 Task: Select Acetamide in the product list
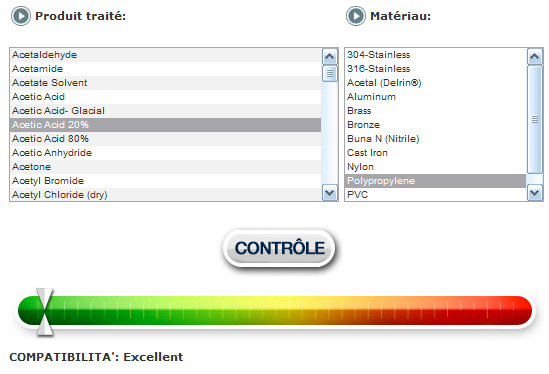pos(166,69)
